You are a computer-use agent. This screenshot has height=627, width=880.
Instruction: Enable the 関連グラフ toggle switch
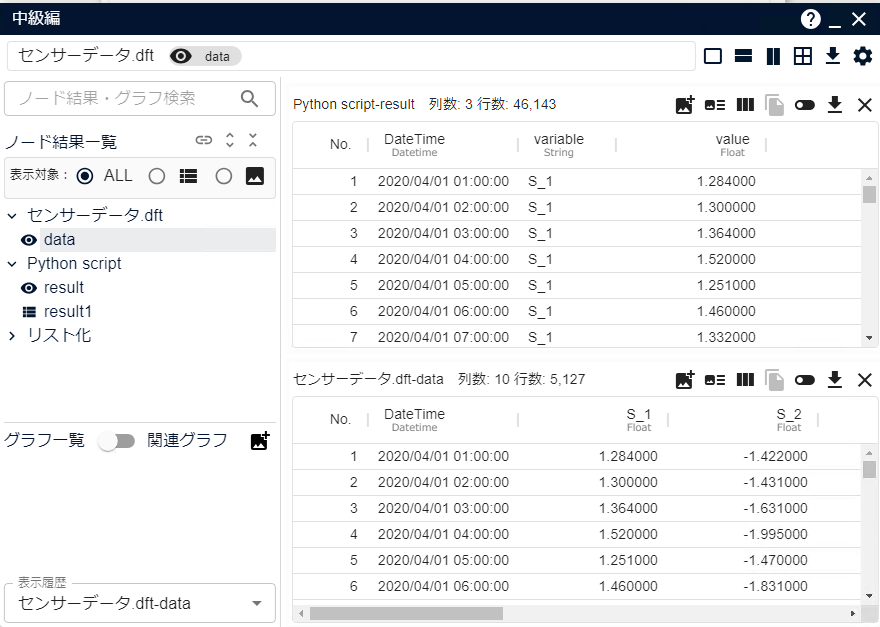coord(117,441)
